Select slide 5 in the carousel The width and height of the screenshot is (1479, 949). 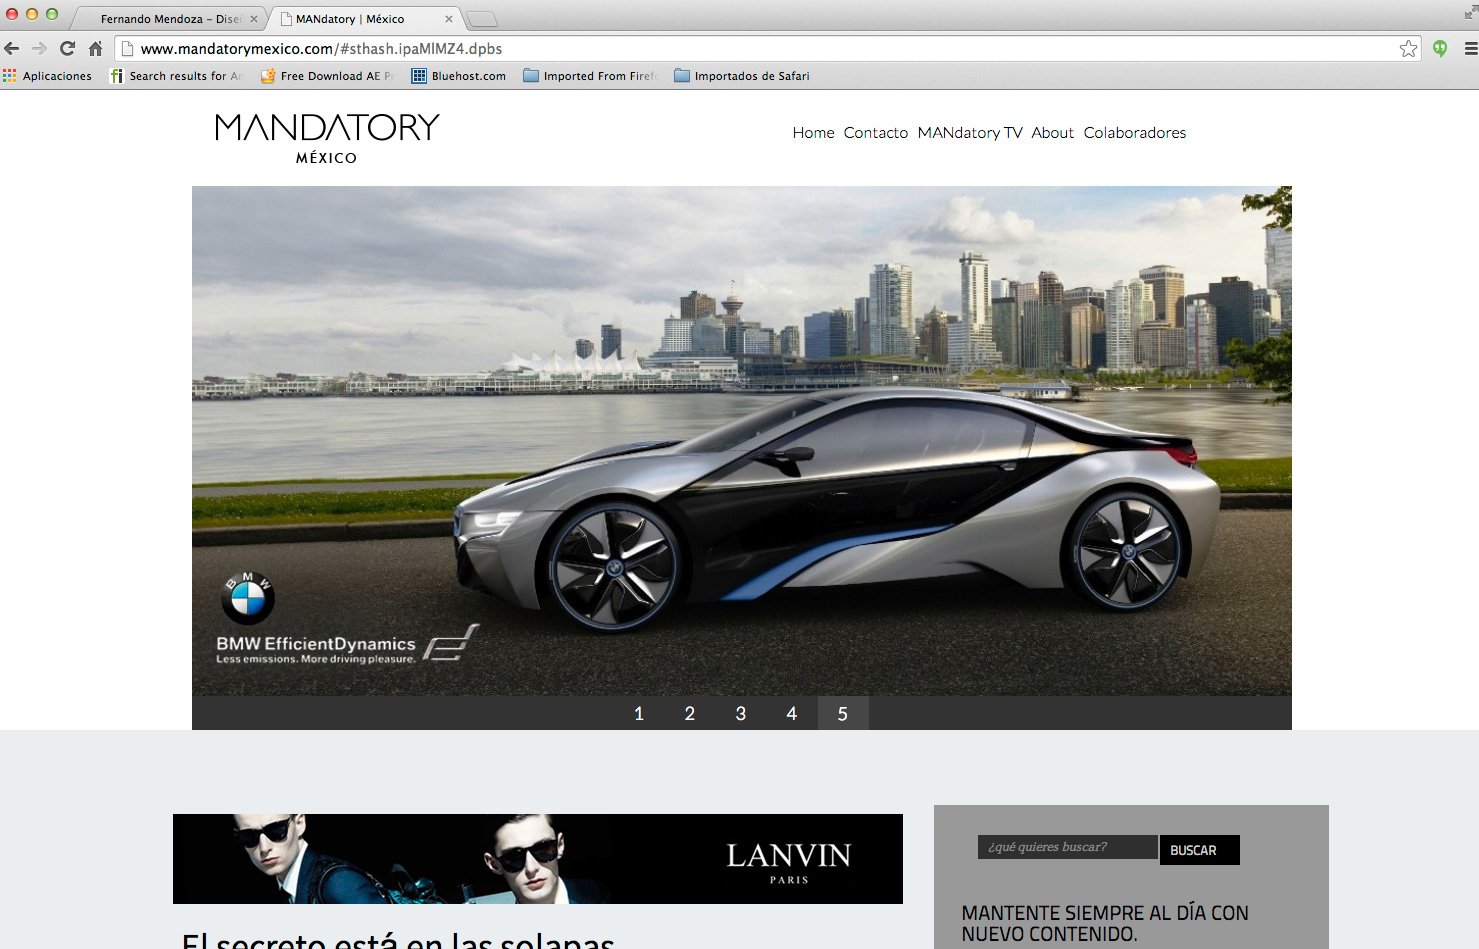point(843,713)
